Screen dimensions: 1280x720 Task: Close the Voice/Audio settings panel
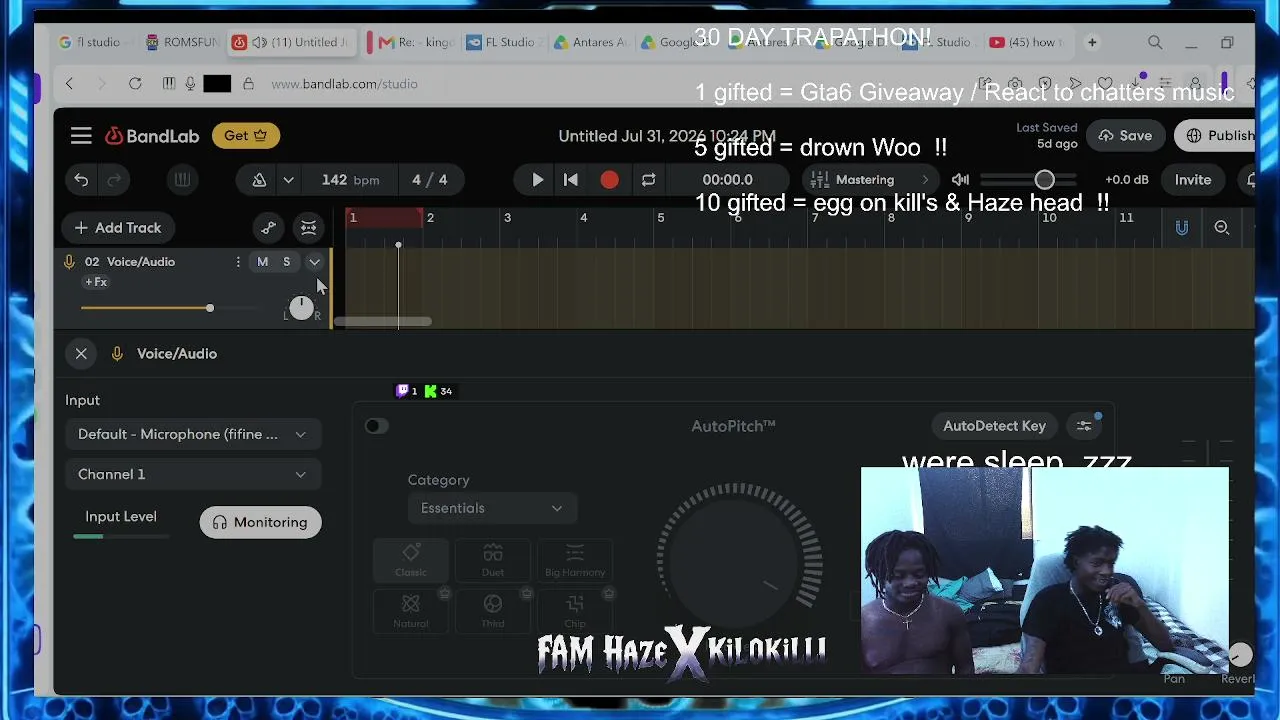click(81, 354)
